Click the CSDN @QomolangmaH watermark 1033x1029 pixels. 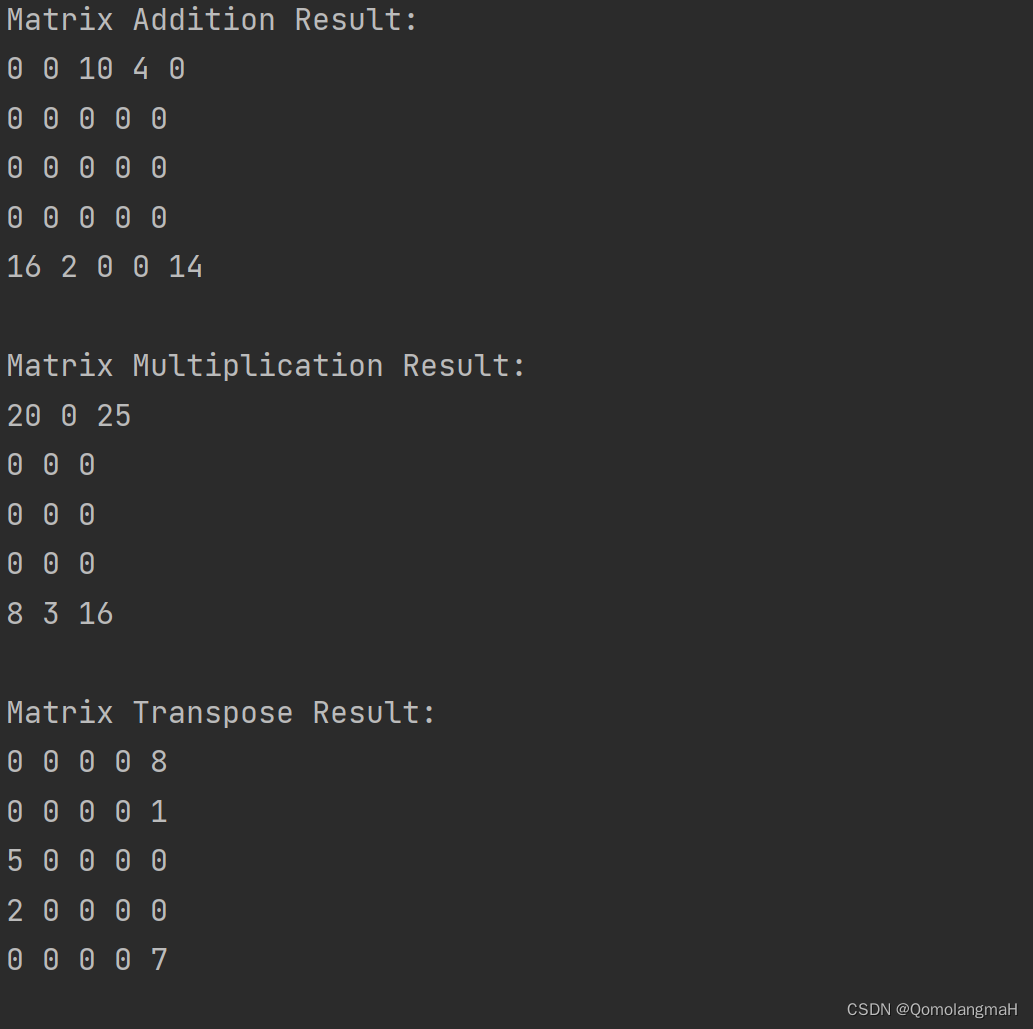pyautogui.click(x=932, y=1009)
